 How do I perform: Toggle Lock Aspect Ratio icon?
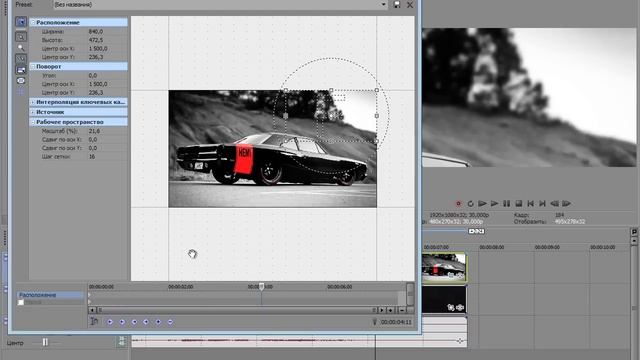point(21,70)
